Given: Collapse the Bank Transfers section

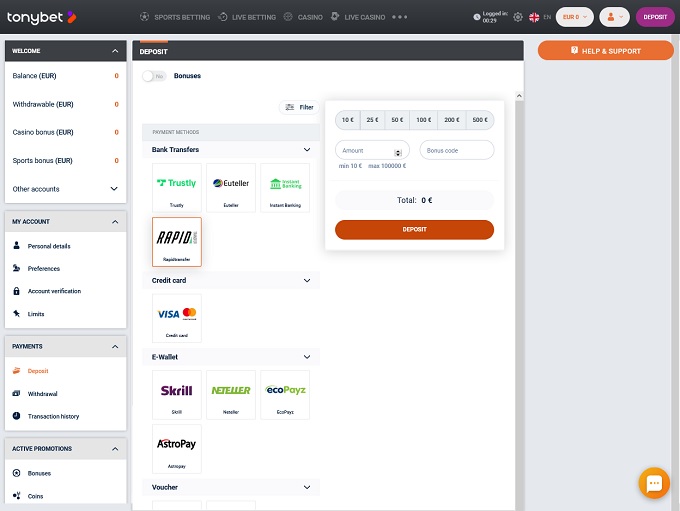Looking at the screenshot, I should pyautogui.click(x=307, y=150).
